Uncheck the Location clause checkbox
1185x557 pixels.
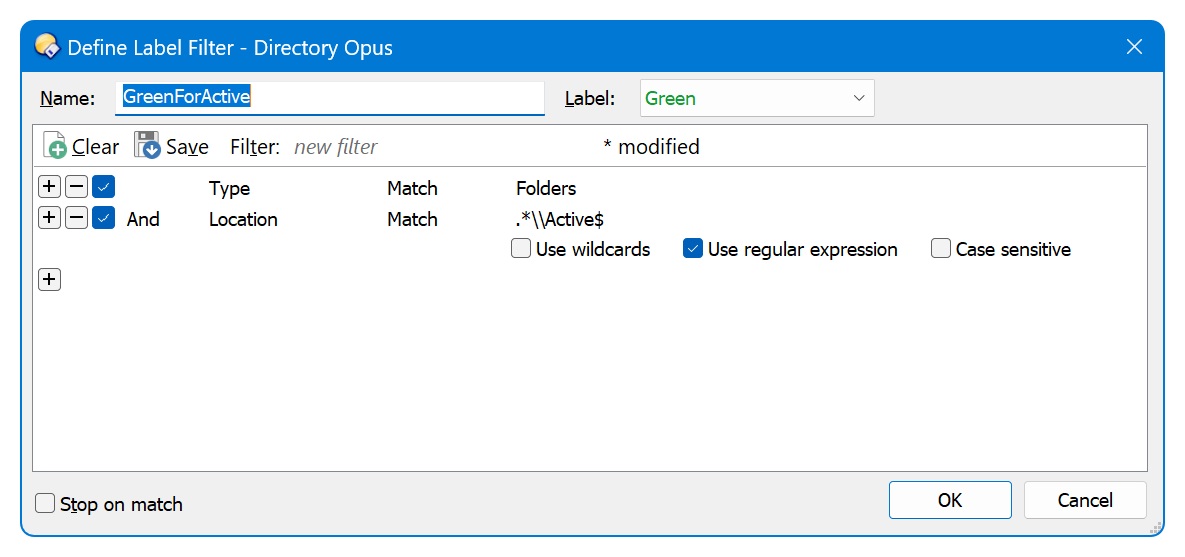click(104, 218)
